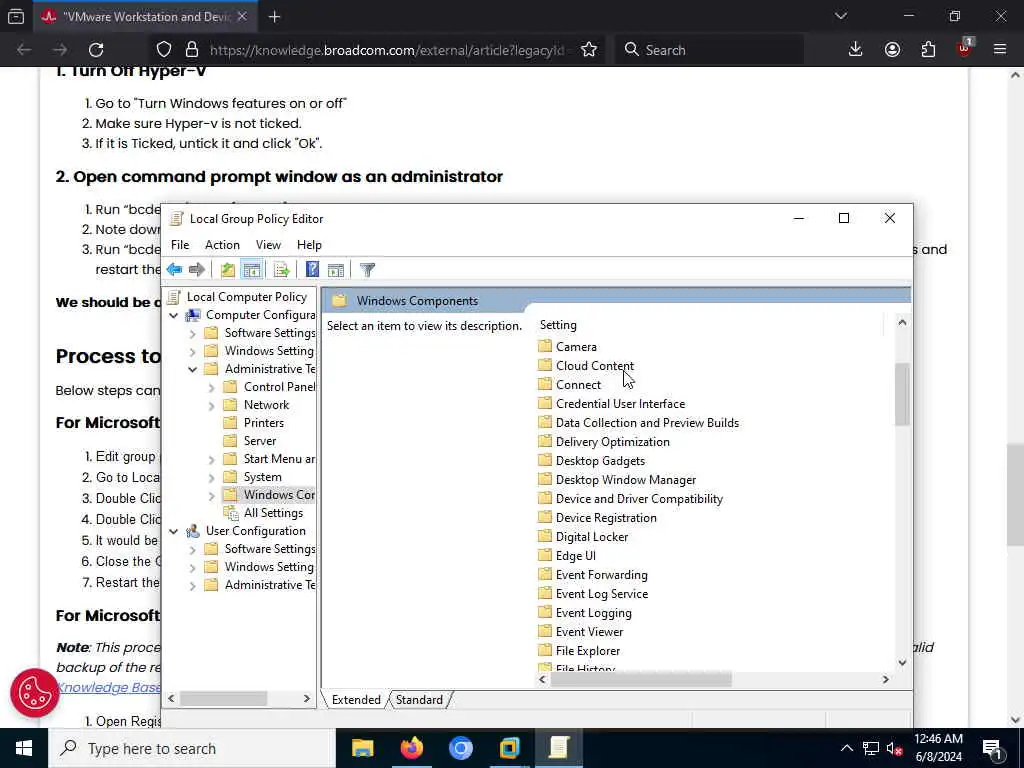Click the Back arrow in Group Policy toolbar
This screenshot has width=1024, height=768.
point(174,270)
